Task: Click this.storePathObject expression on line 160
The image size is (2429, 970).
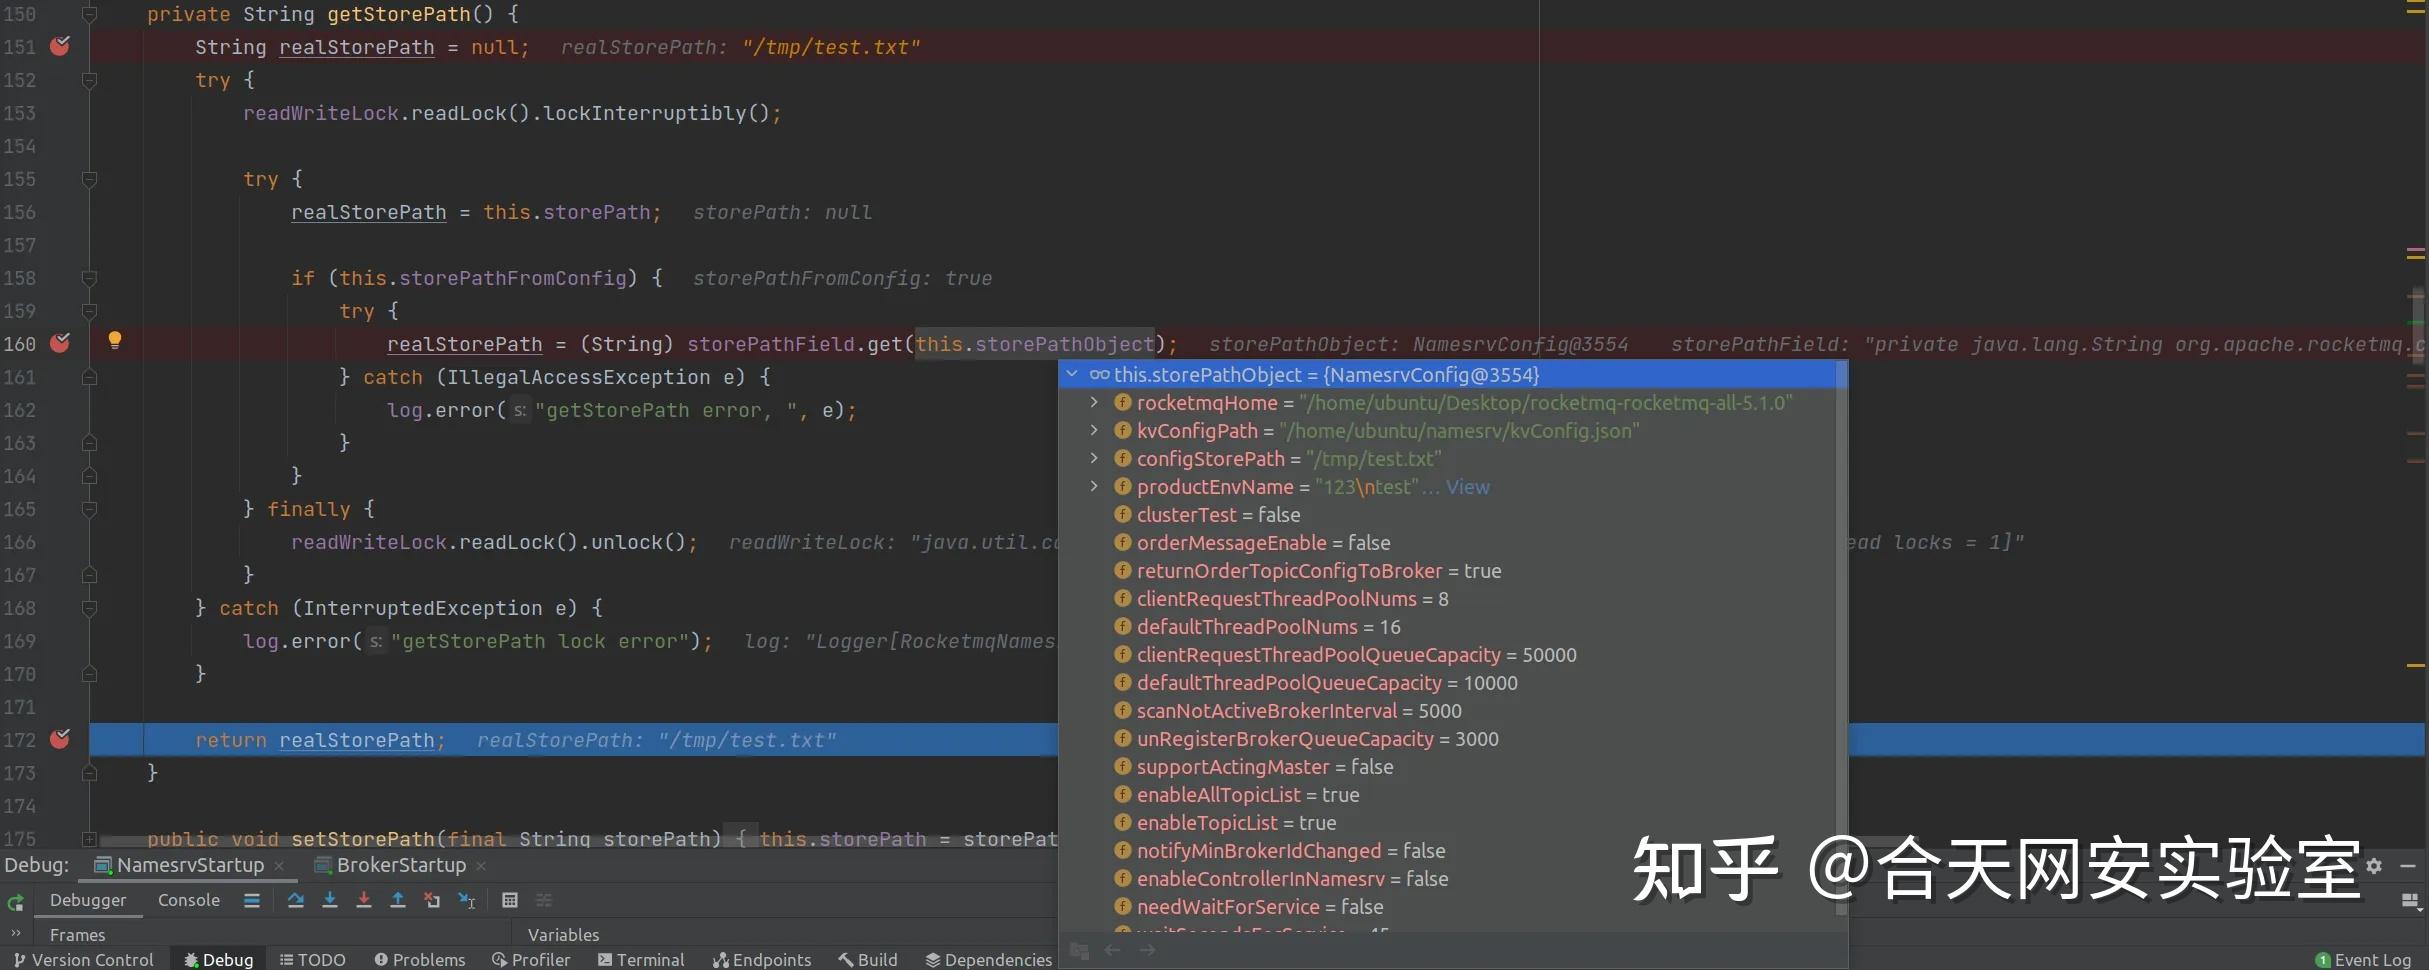Action: [1035, 344]
